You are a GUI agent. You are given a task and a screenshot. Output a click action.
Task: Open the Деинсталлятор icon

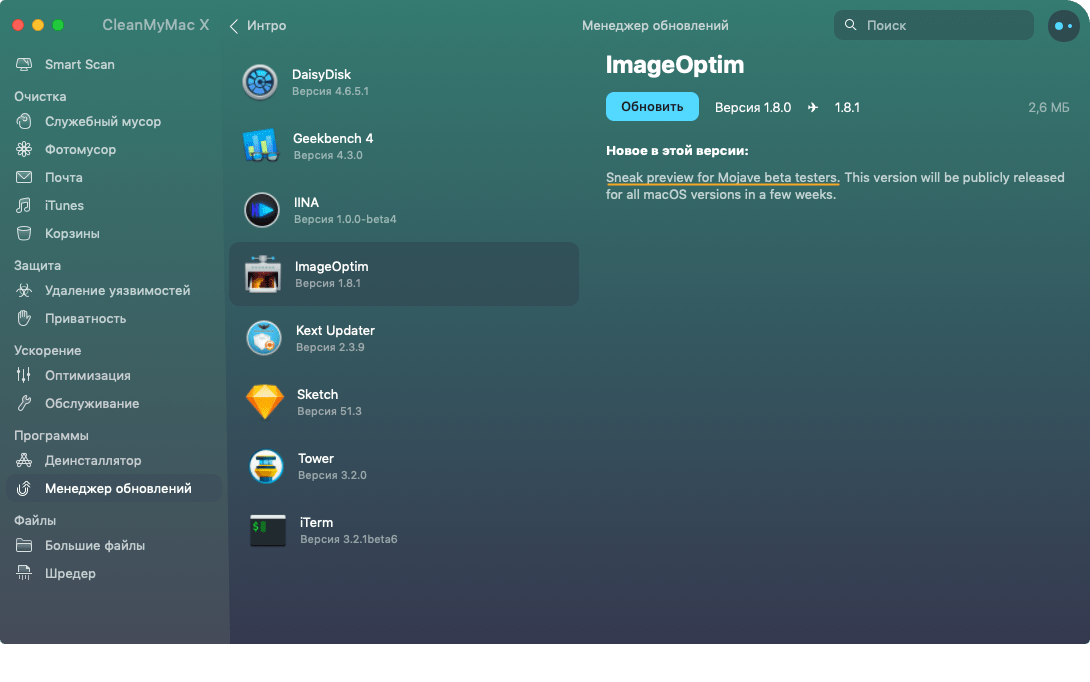tap(24, 460)
